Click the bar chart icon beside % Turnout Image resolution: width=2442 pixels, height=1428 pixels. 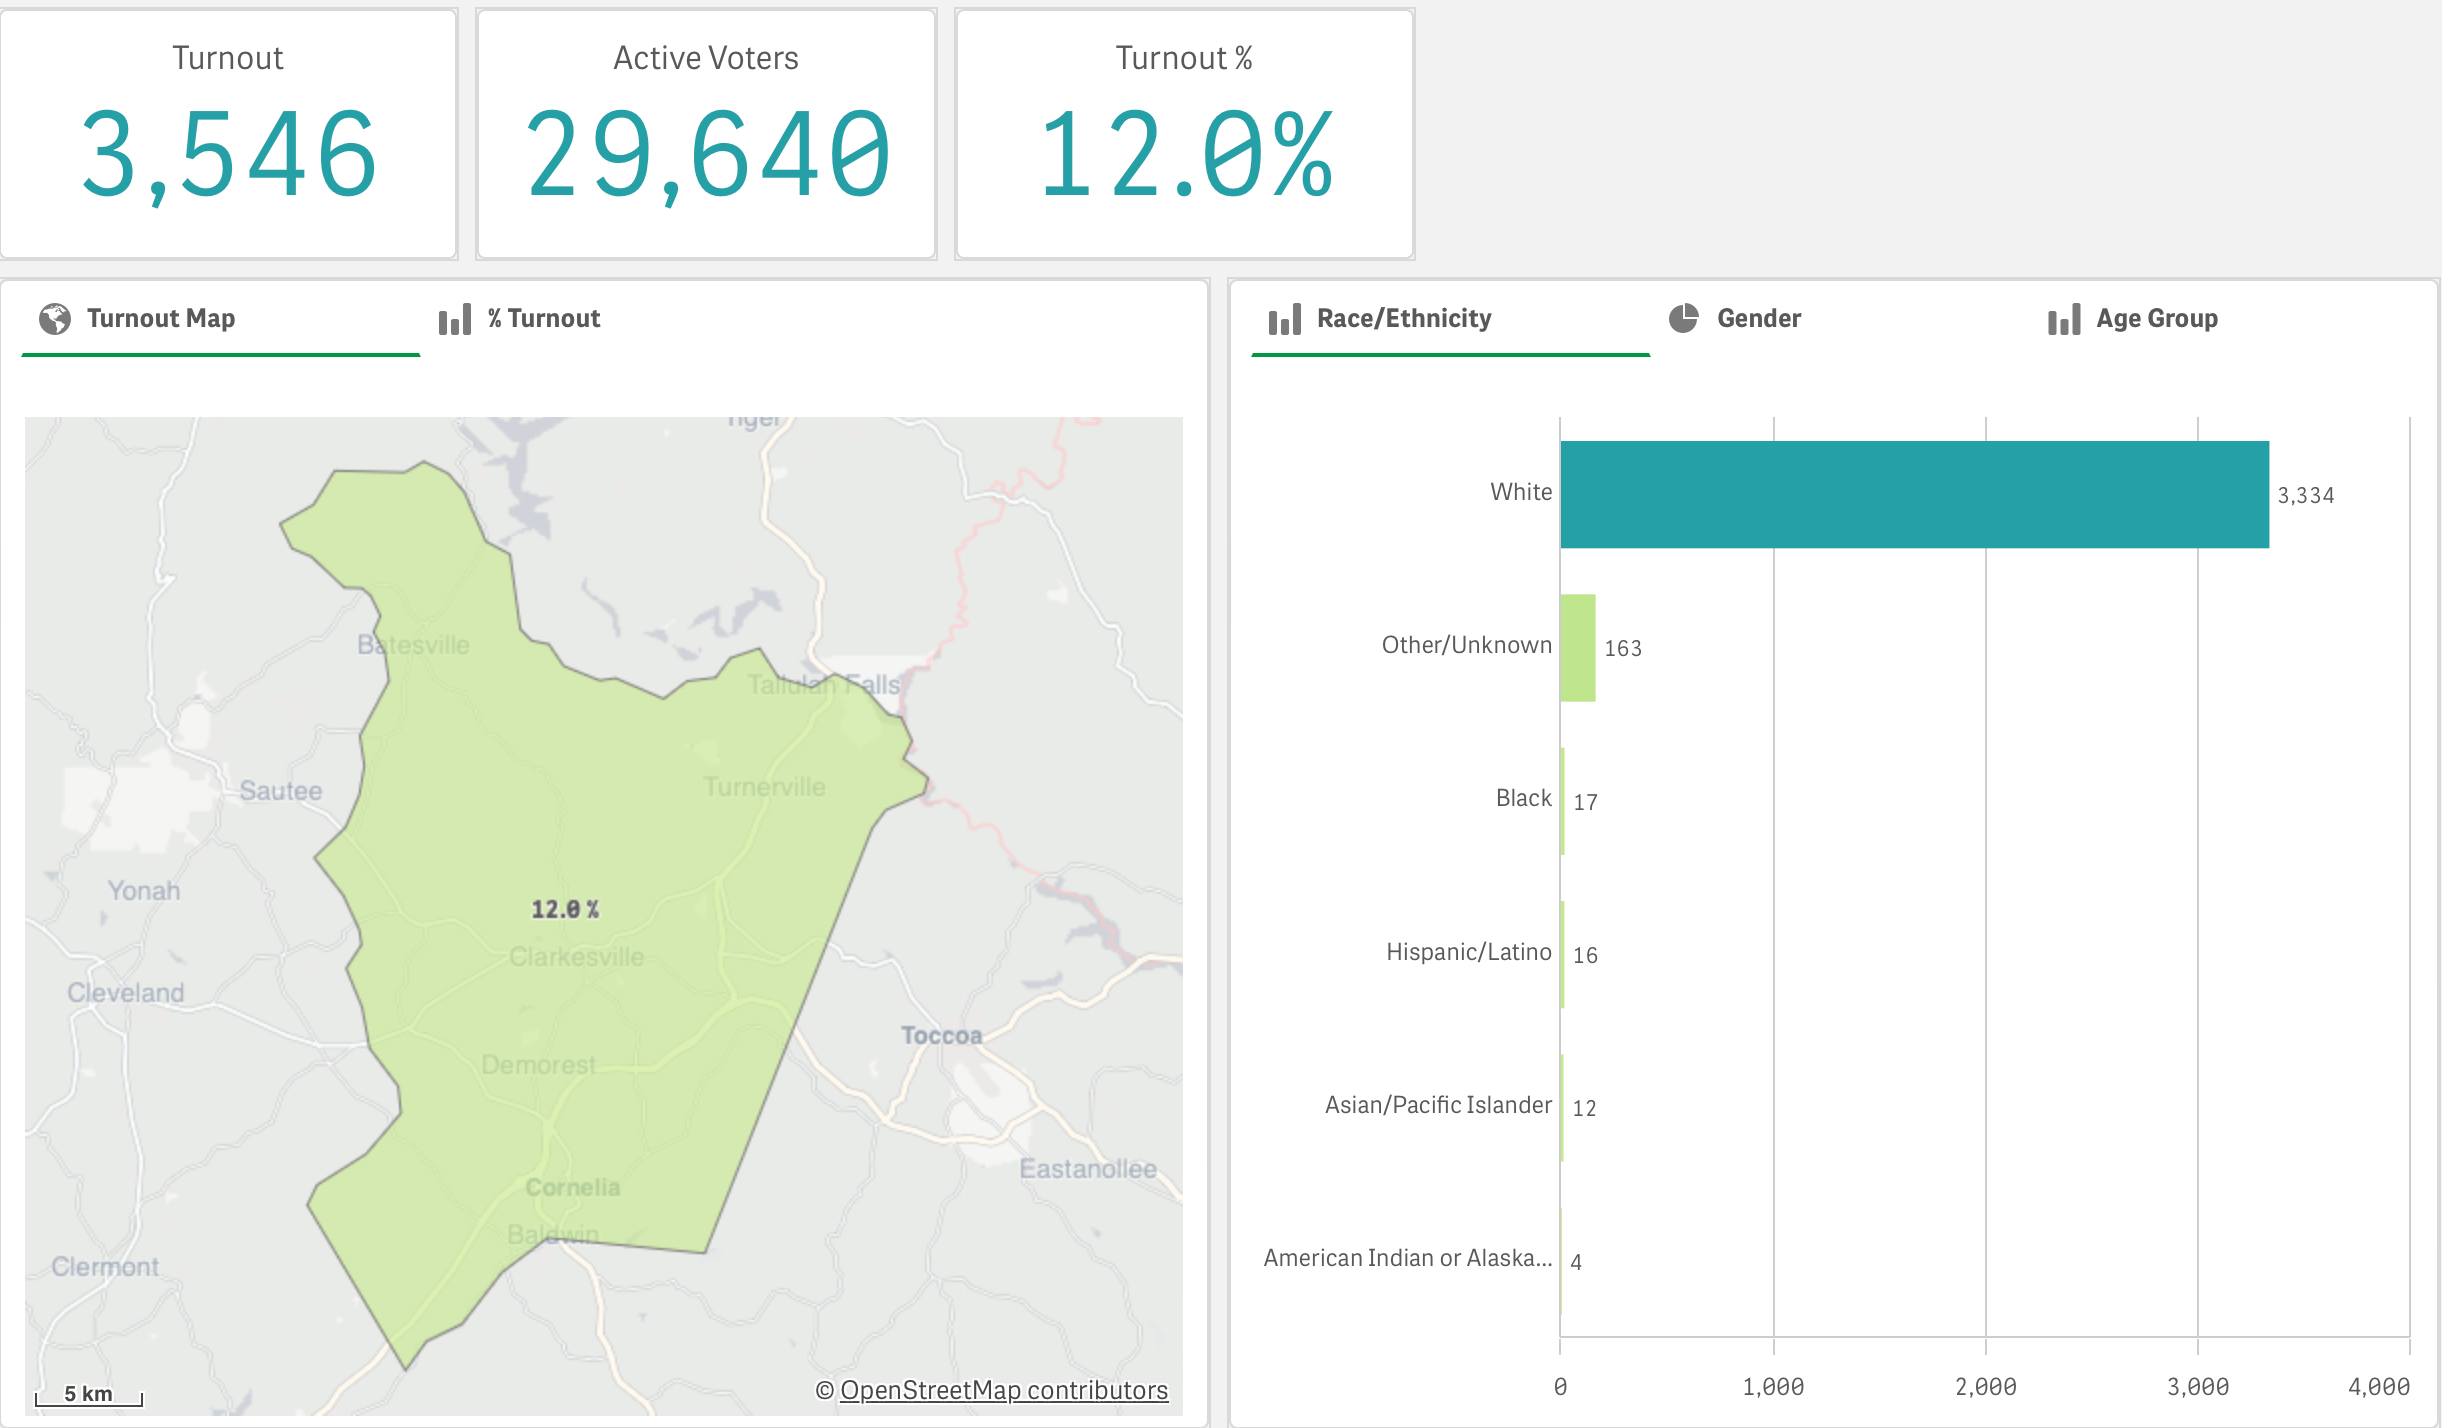(x=455, y=320)
